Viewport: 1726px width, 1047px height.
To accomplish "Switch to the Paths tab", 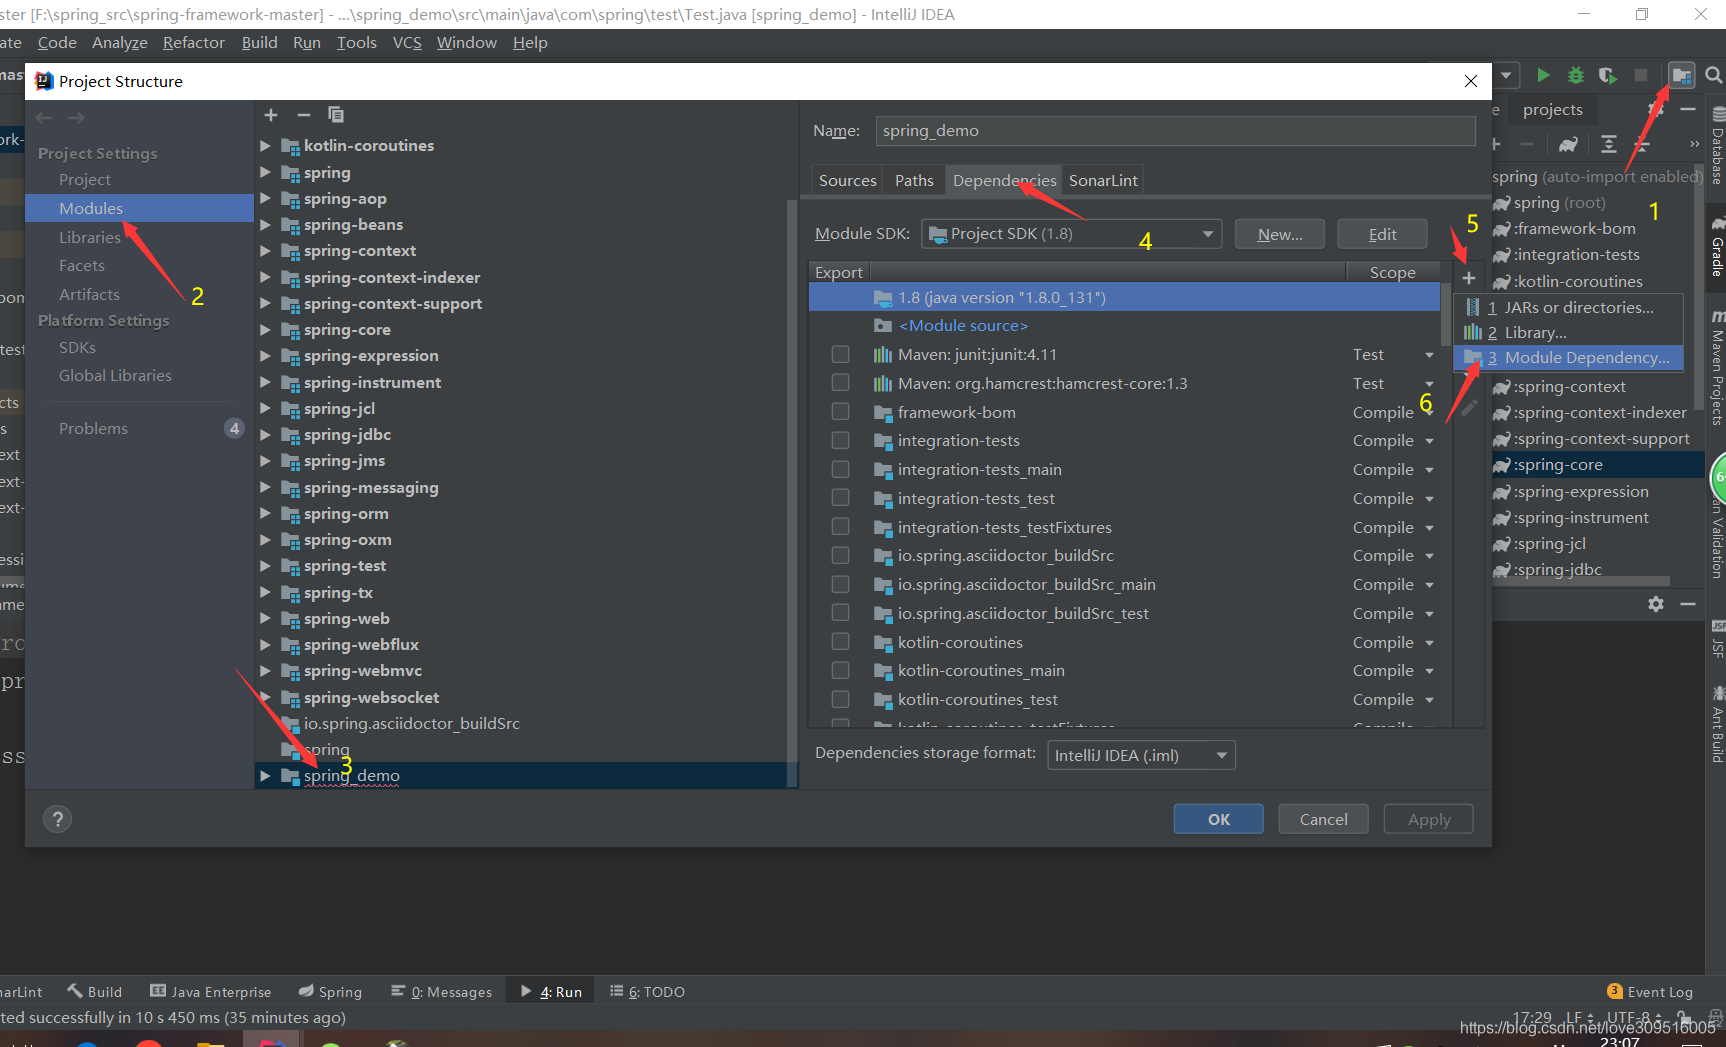I will pyautogui.click(x=914, y=180).
